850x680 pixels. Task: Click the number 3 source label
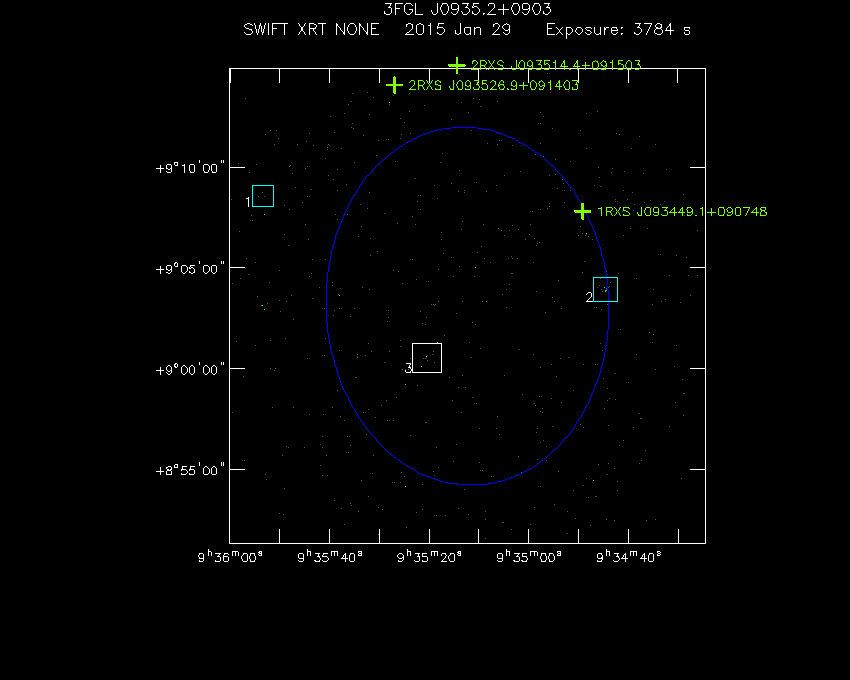click(409, 368)
